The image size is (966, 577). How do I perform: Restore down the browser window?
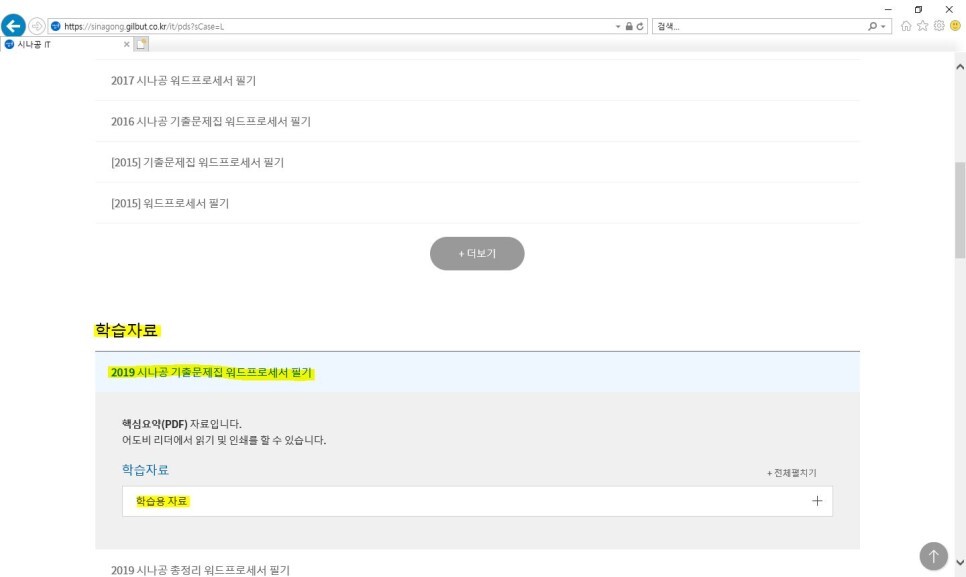click(x=918, y=9)
